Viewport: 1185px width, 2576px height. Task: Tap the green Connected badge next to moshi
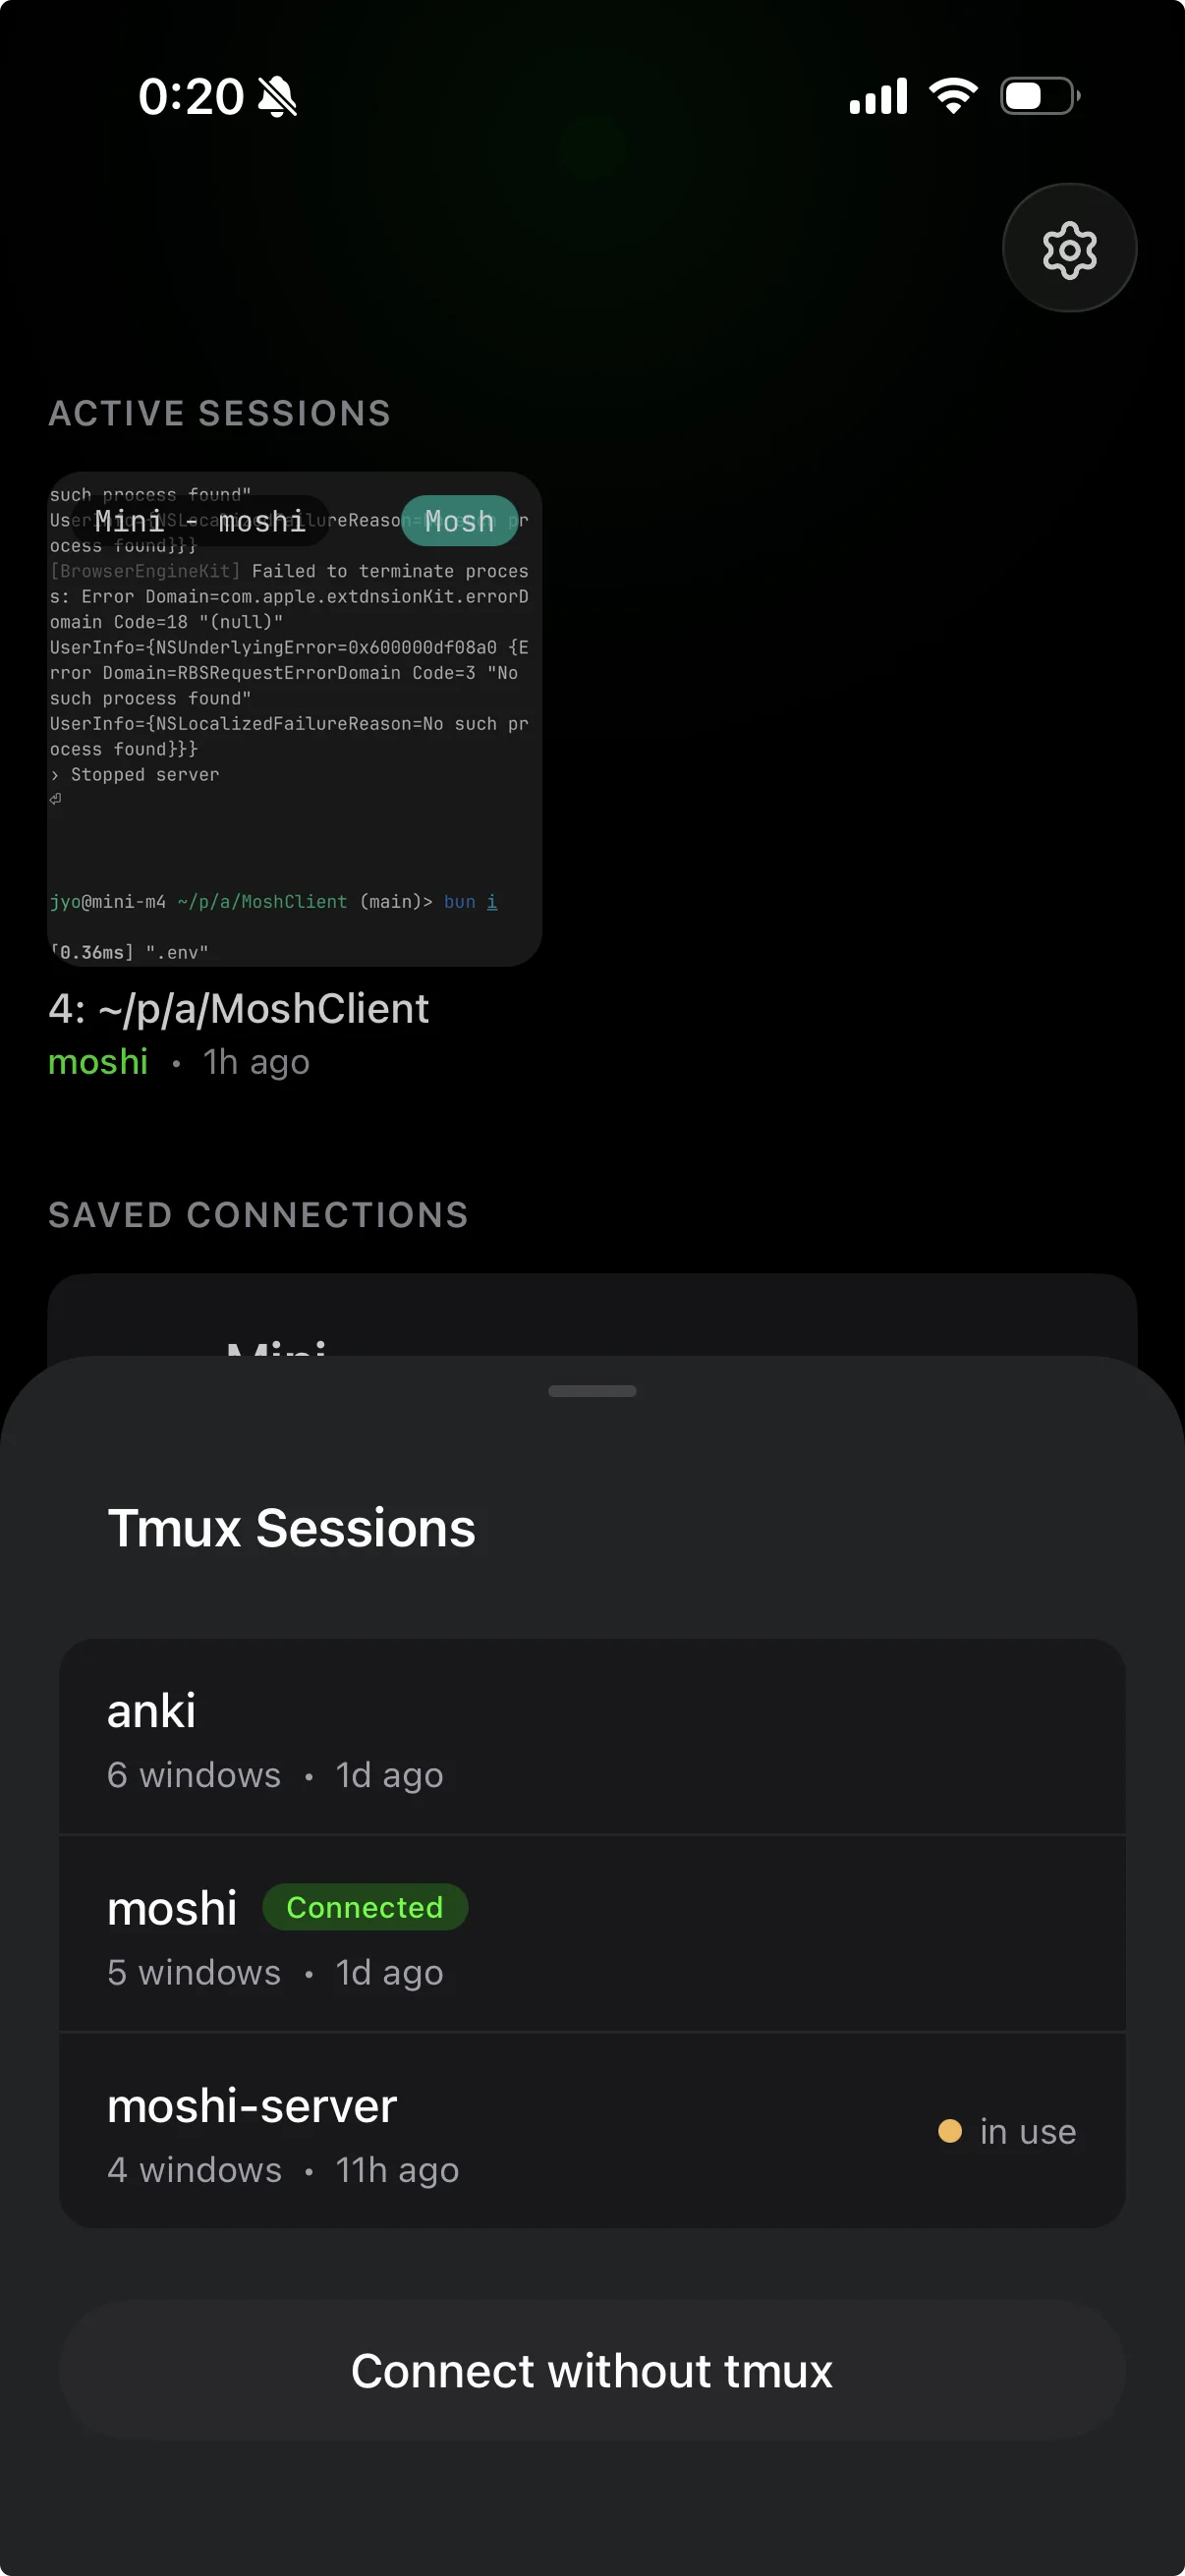tap(364, 1907)
